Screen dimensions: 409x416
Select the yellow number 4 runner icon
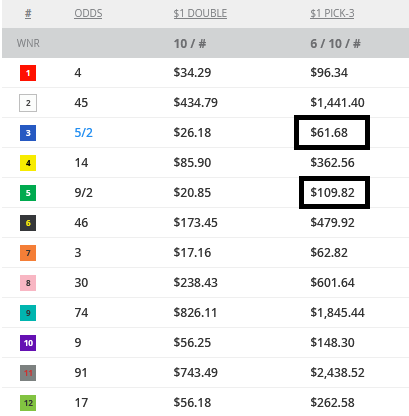click(x=28, y=163)
